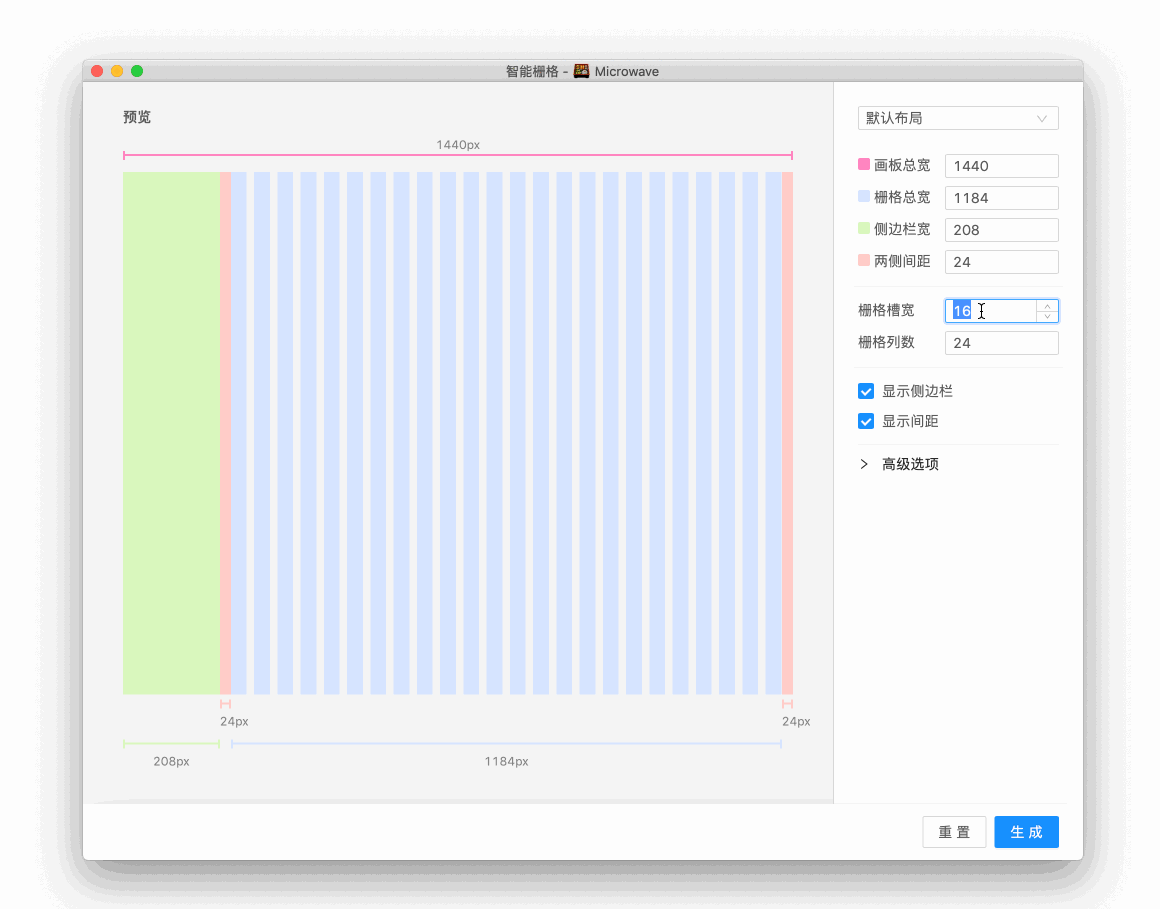The width and height of the screenshot is (1160, 909).
Task: Focus the 画板总宽 input field
Action: pyautogui.click(x=1001, y=166)
